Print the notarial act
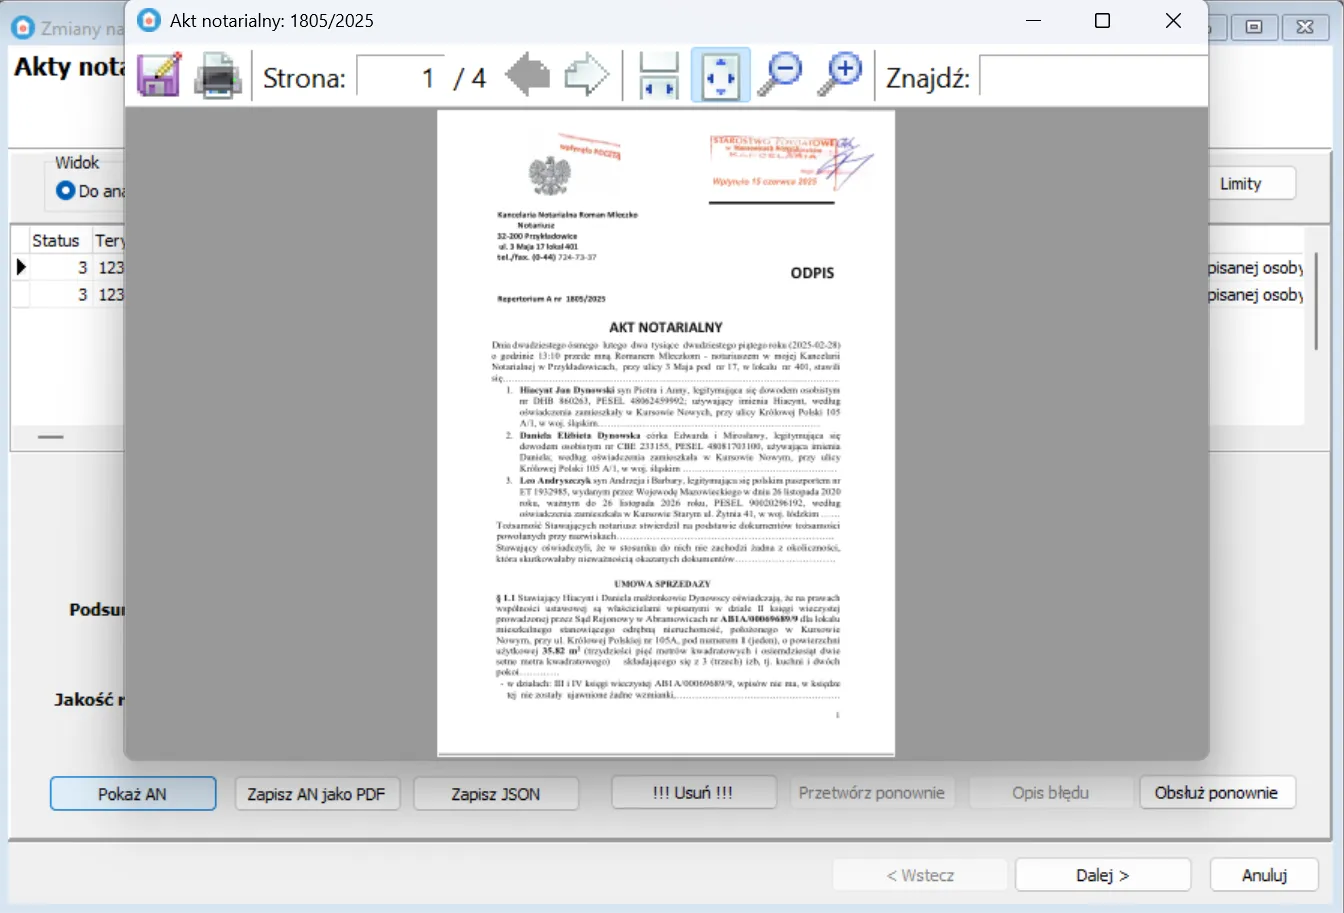The width and height of the screenshot is (1344, 913). 218,75
